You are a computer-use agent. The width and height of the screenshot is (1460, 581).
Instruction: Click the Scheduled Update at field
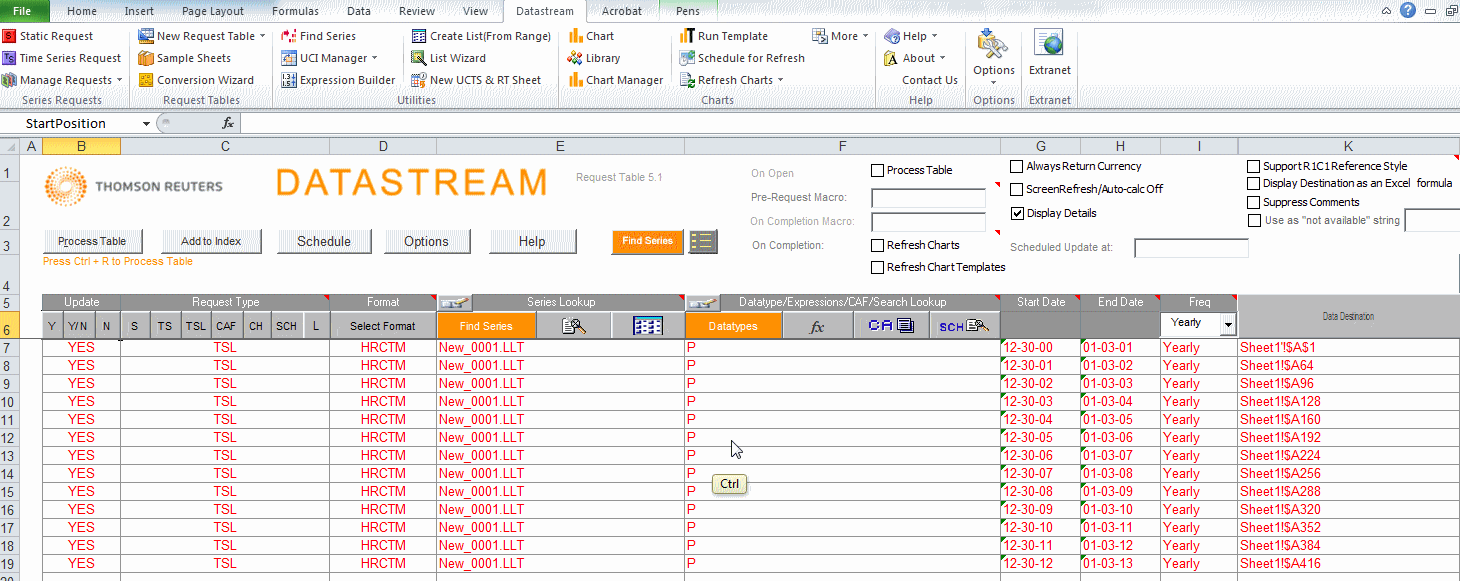[x=1191, y=247]
